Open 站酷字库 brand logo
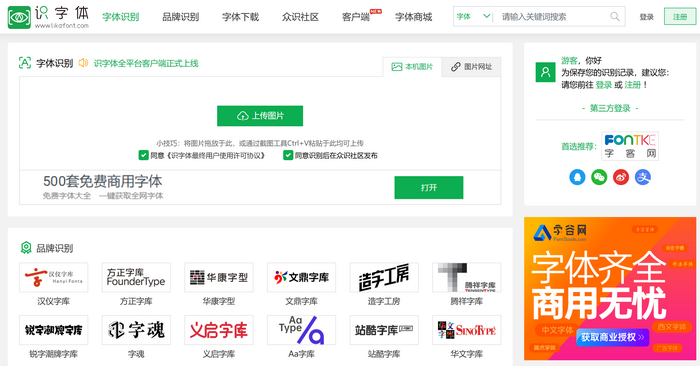 pyautogui.click(x=384, y=330)
